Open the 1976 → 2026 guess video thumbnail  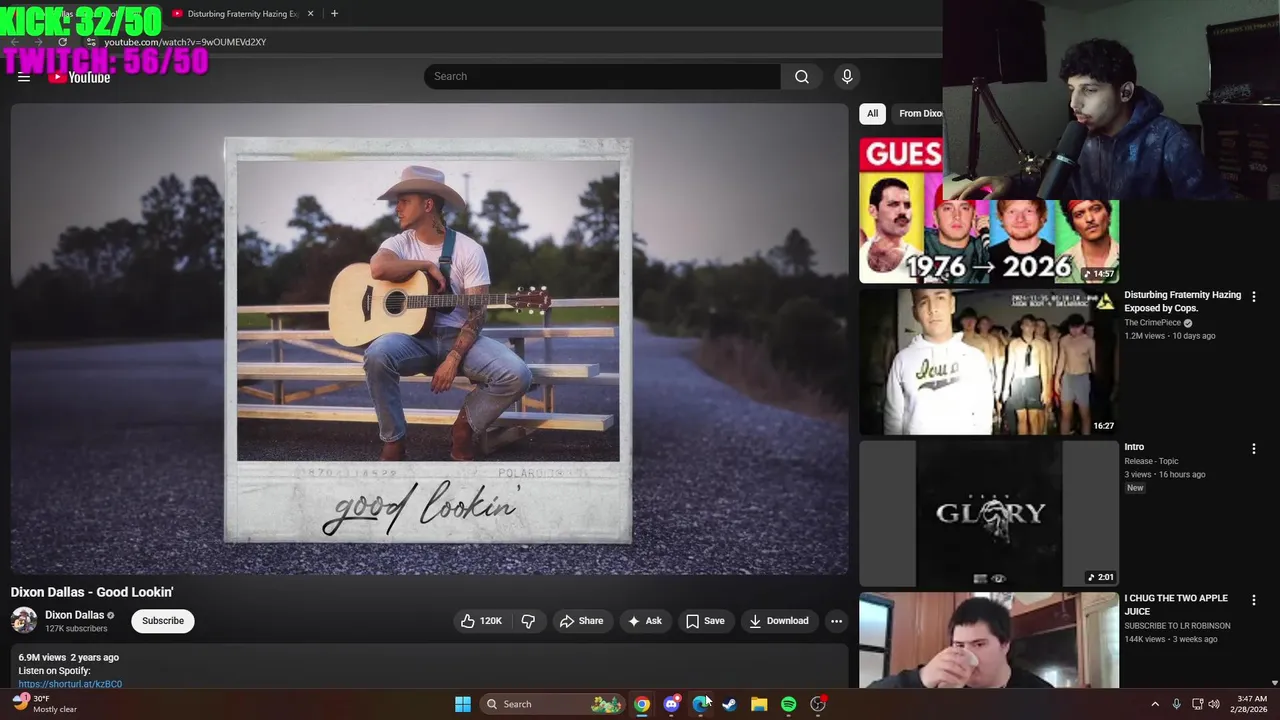coord(989,211)
